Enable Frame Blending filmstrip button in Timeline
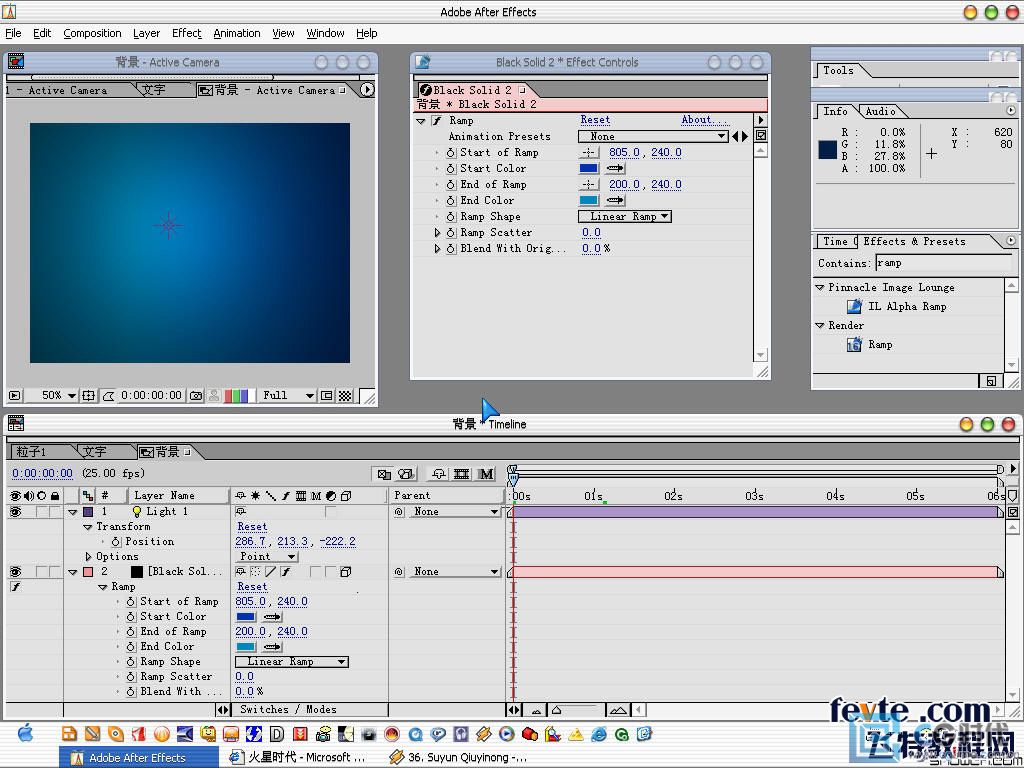 click(462, 474)
